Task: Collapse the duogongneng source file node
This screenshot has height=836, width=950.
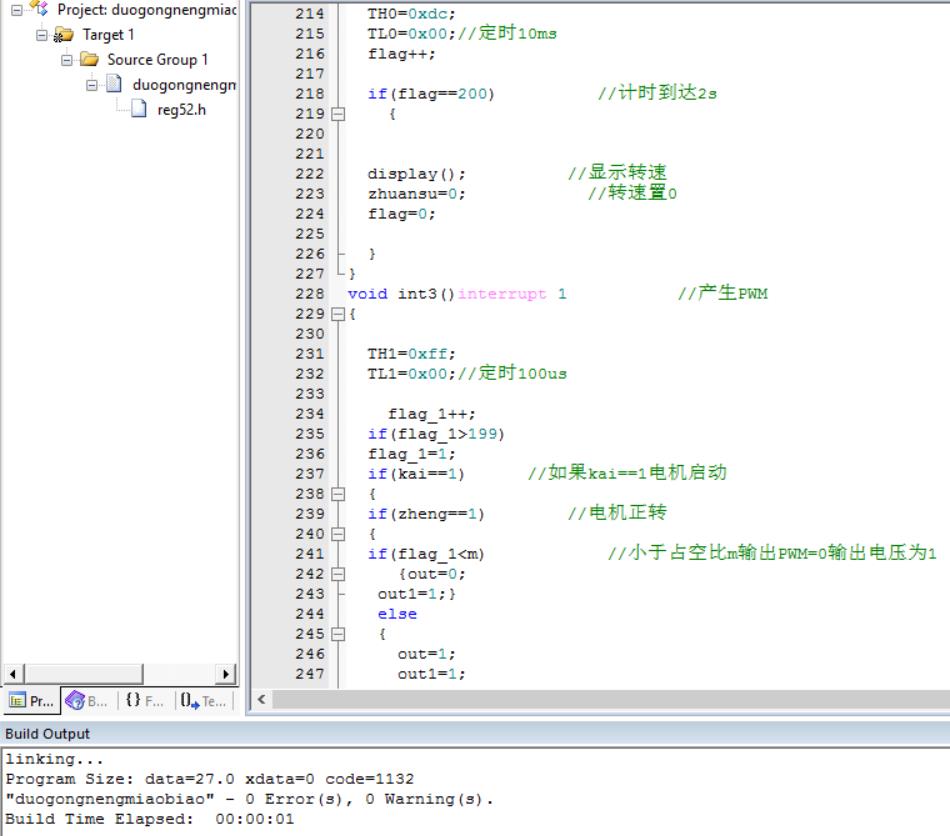Action: pyautogui.click(x=91, y=85)
